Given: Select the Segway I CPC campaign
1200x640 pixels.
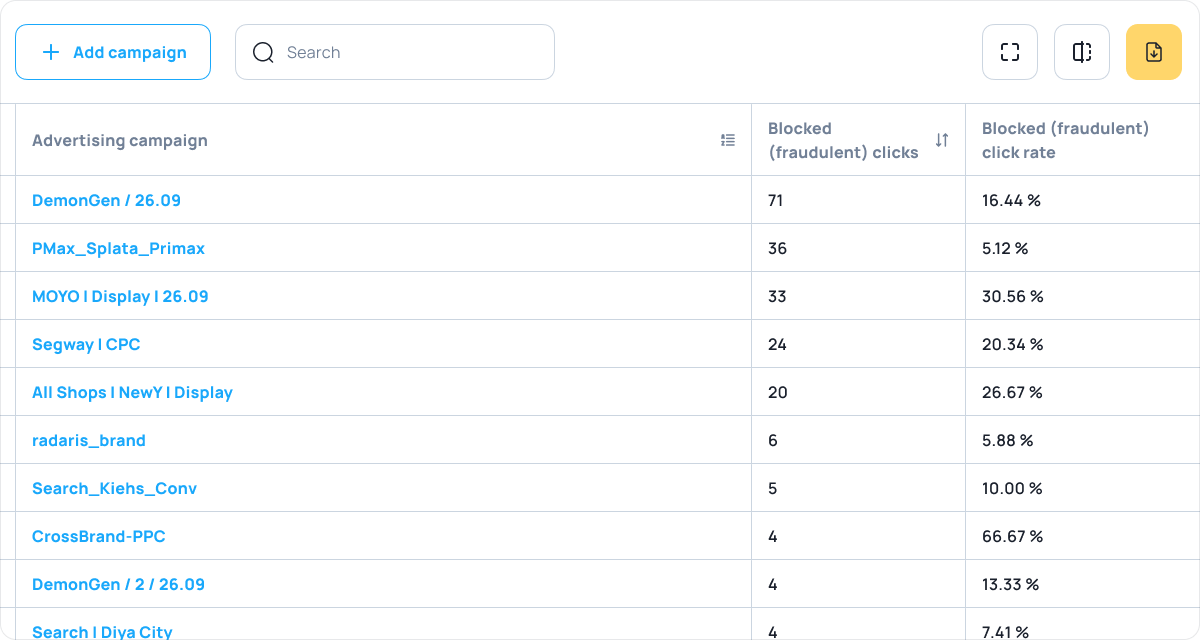Looking at the screenshot, I should (x=86, y=344).
